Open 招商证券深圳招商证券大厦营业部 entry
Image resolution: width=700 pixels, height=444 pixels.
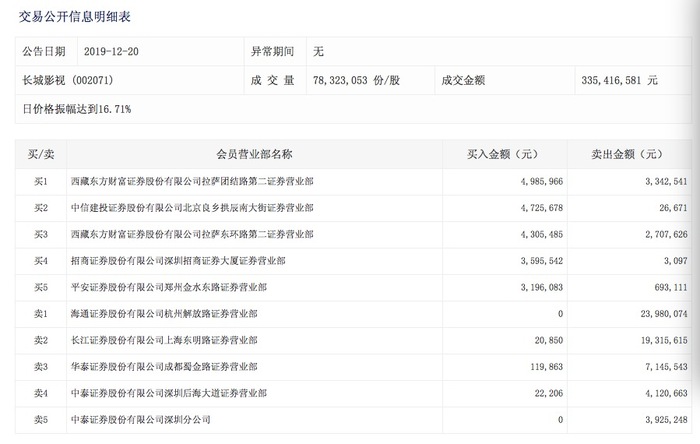pos(178,261)
